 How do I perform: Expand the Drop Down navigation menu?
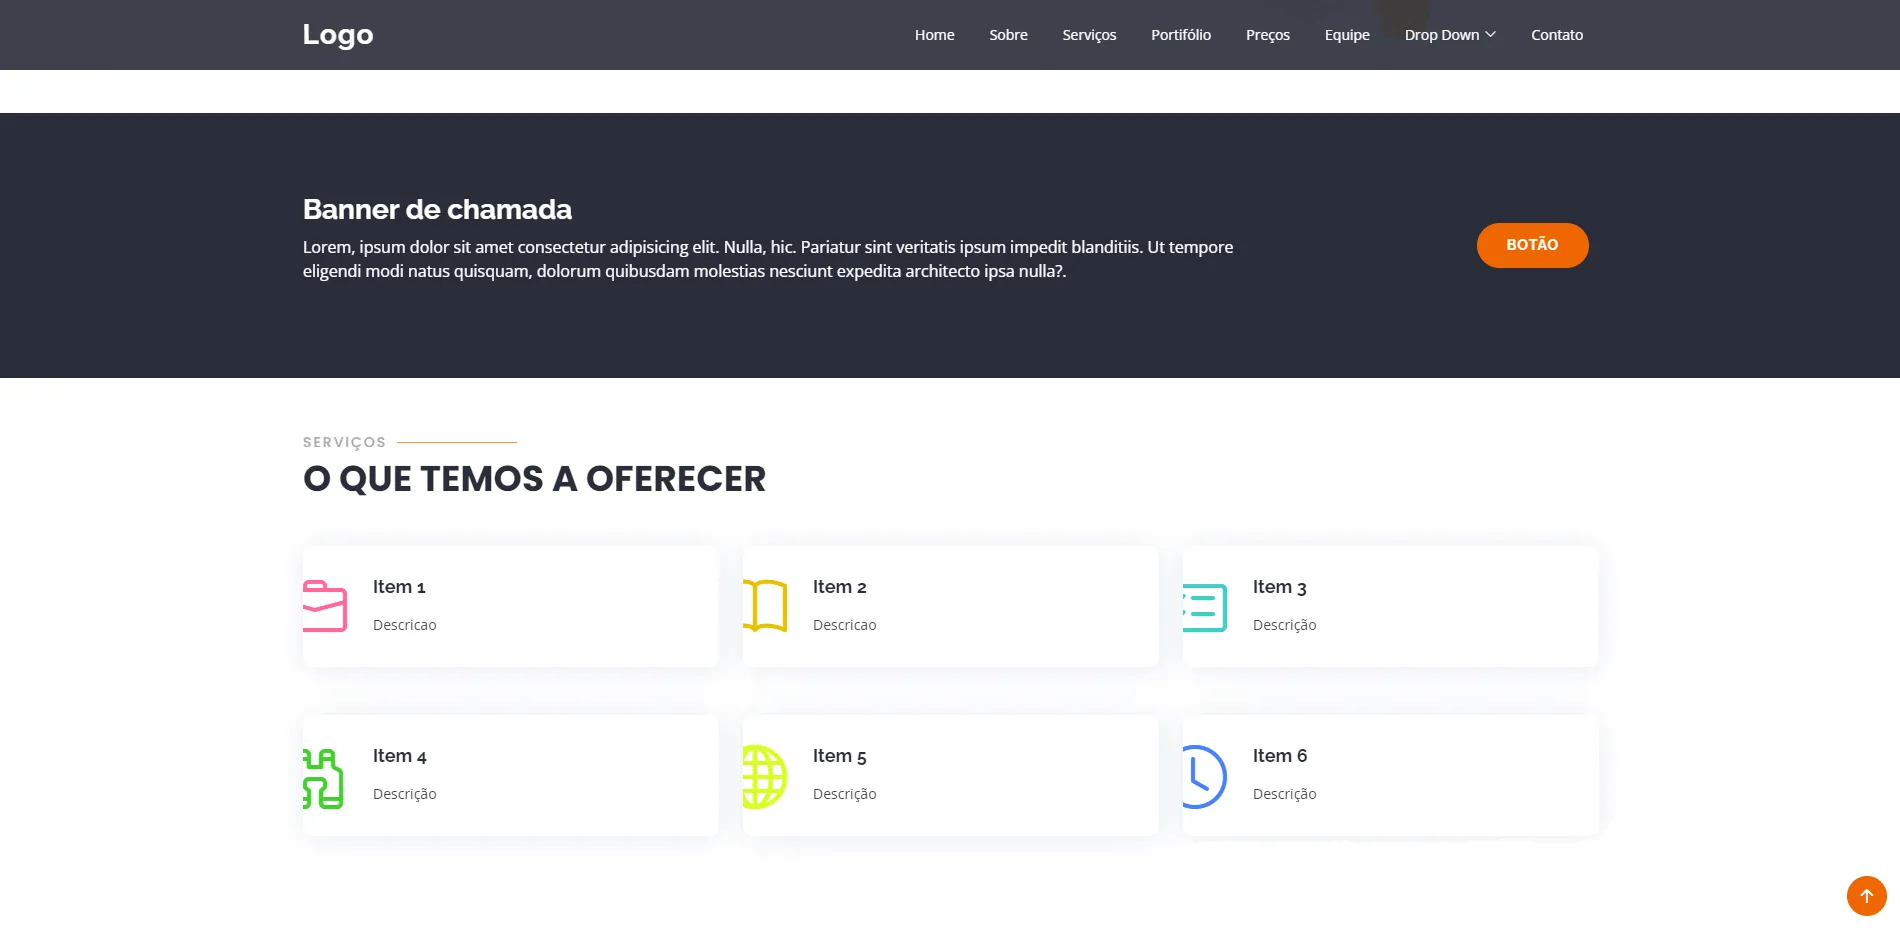[1448, 34]
